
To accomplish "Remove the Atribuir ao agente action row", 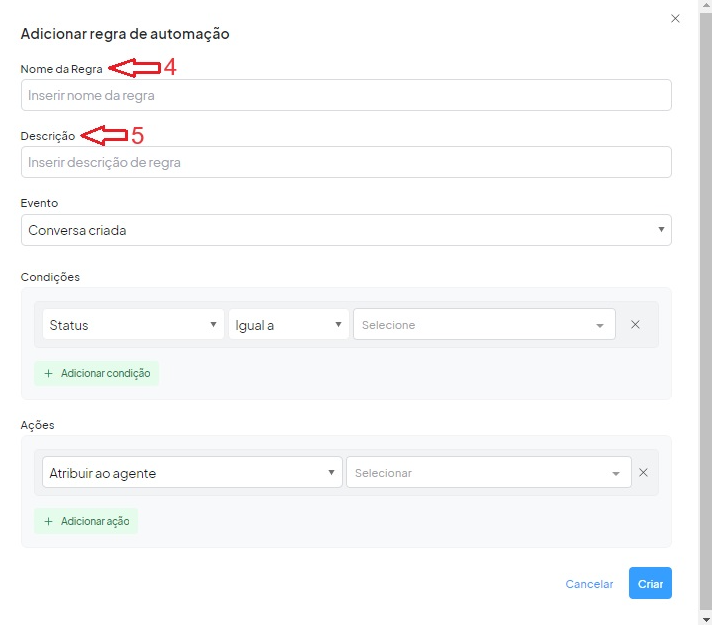I will [x=643, y=473].
